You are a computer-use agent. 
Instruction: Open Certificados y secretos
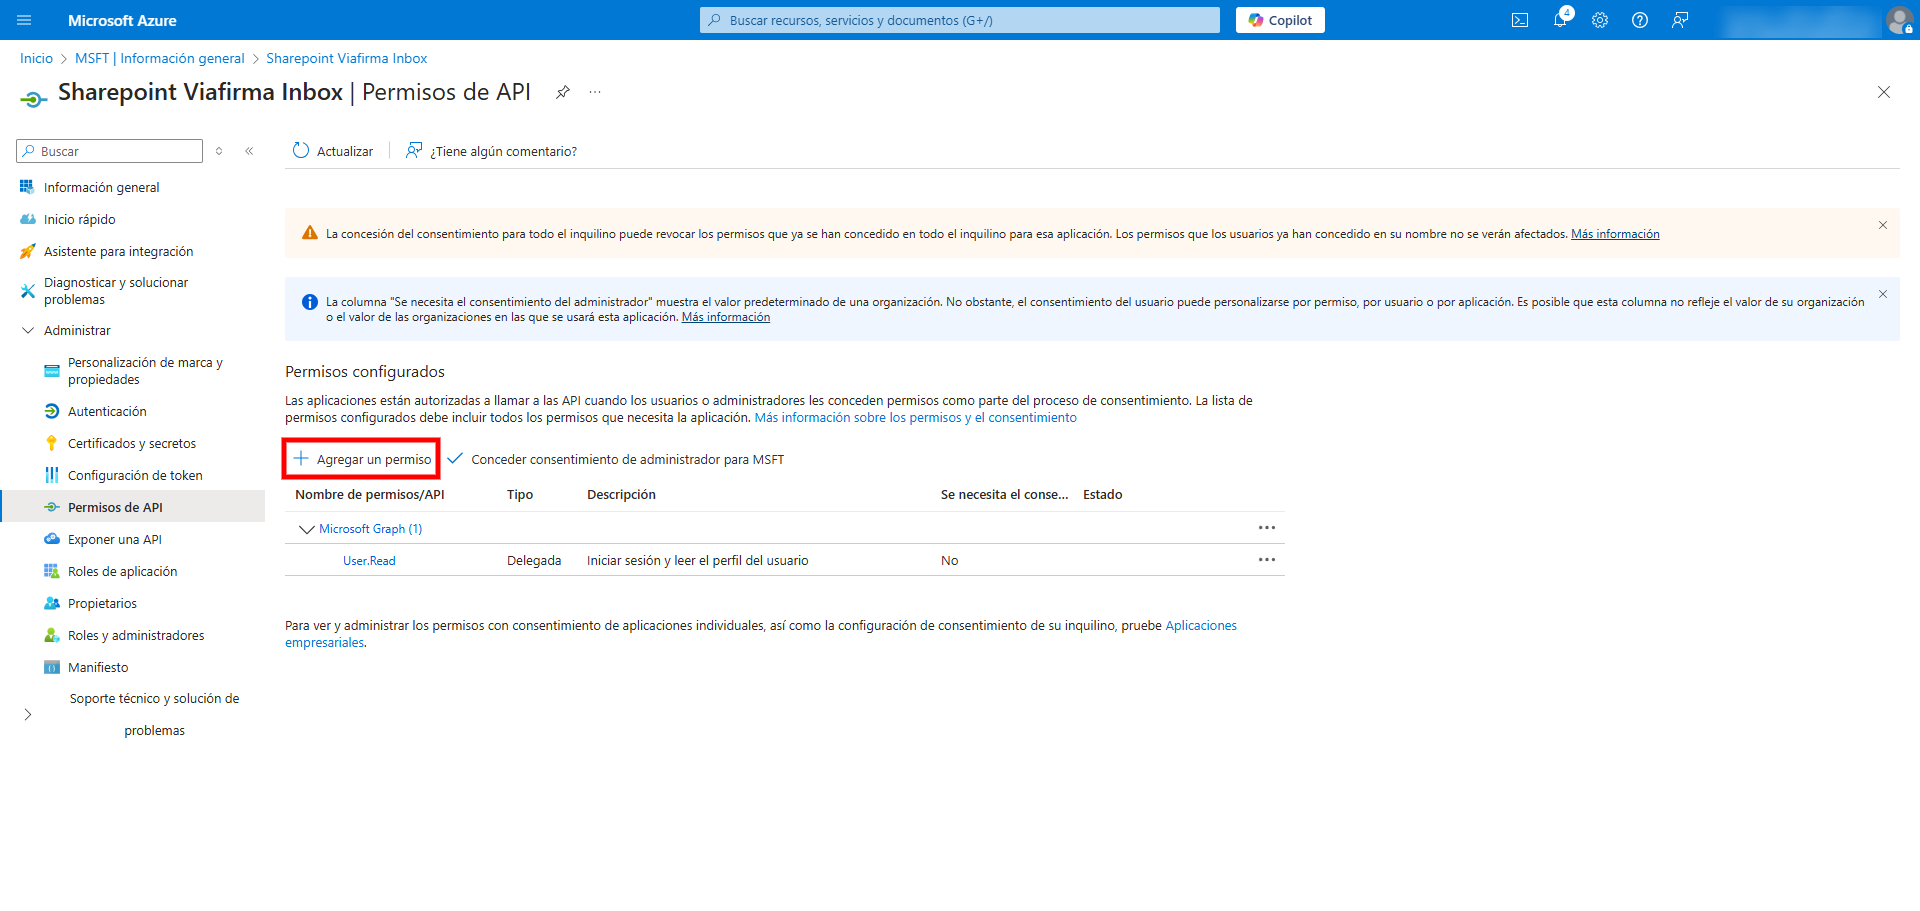click(x=132, y=443)
